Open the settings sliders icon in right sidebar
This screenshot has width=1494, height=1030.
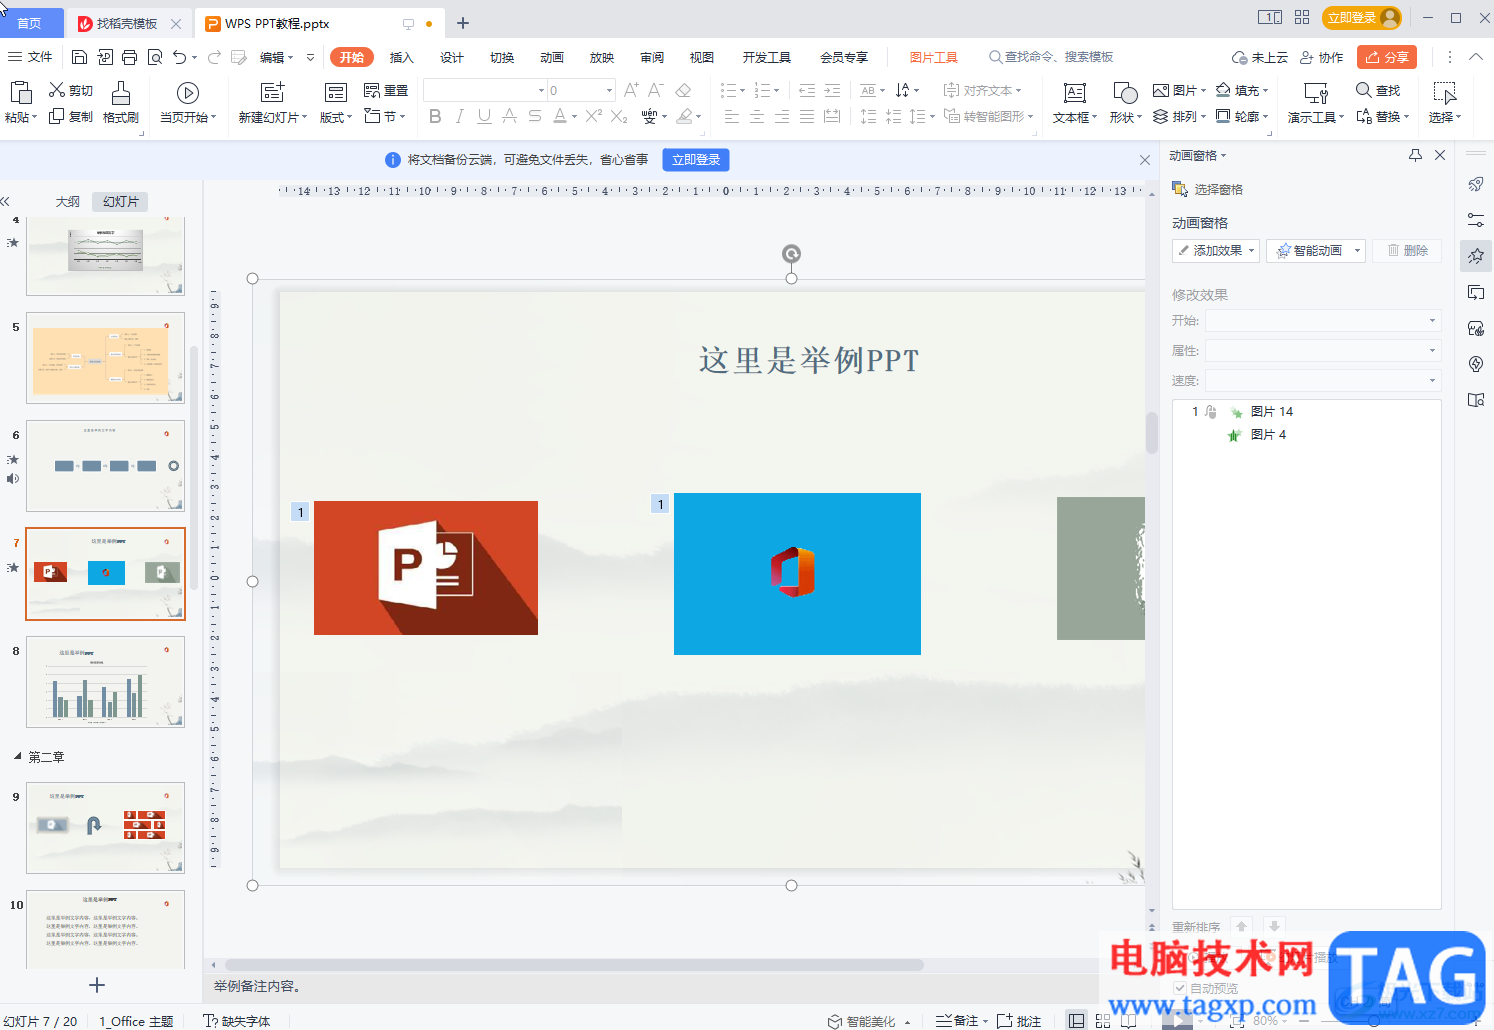[x=1476, y=220]
